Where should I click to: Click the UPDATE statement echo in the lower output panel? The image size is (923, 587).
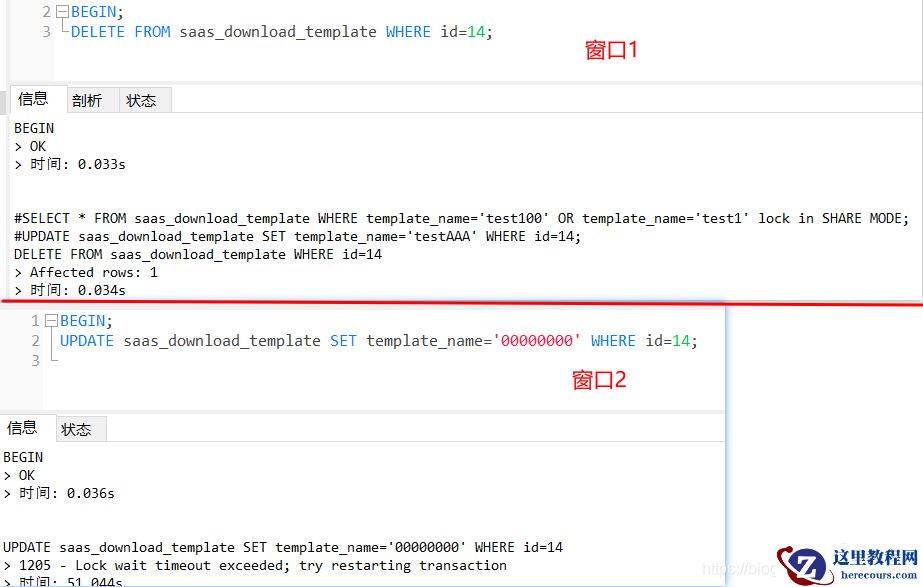[283, 548]
